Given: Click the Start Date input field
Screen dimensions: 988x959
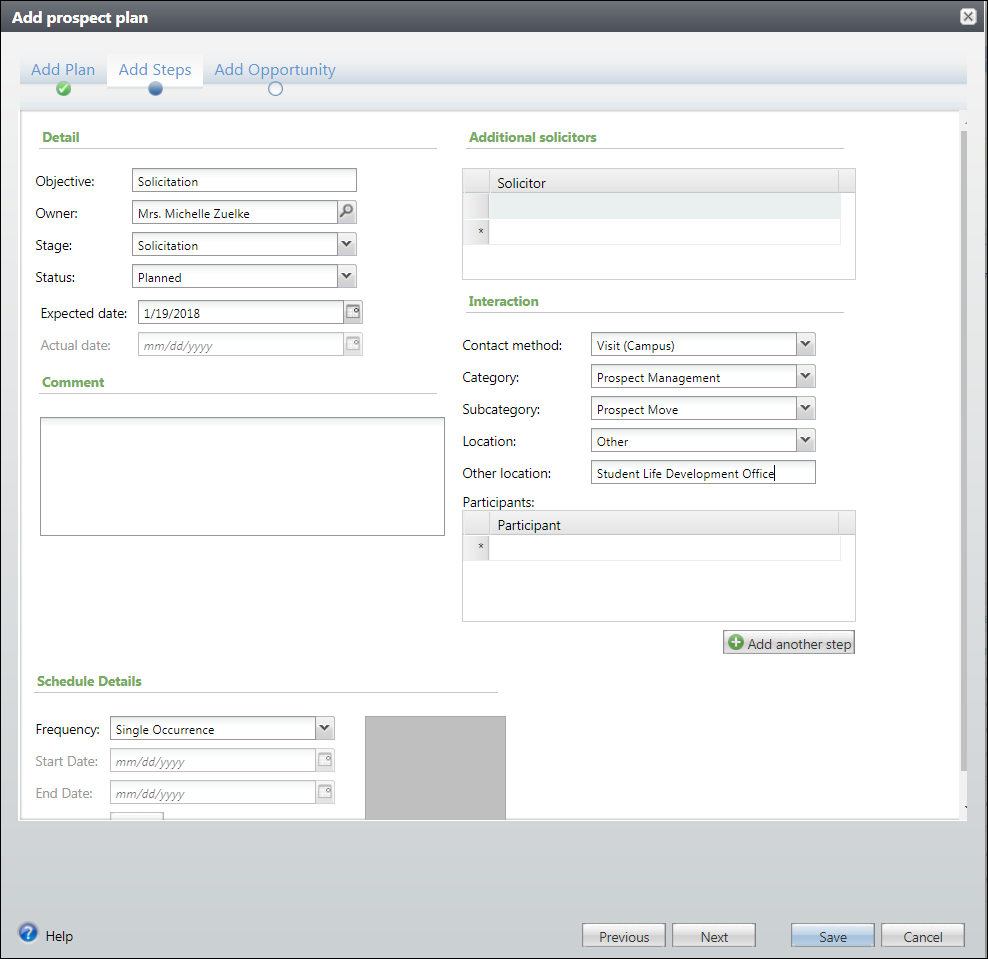Looking at the screenshot, I should point(213,761).
